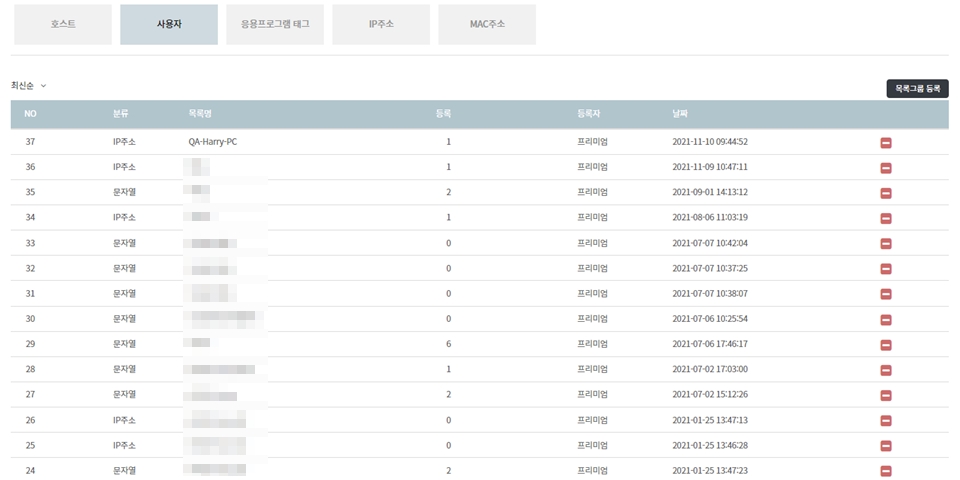
Task: Click the 날짜 column header
Action: point(680,114)
